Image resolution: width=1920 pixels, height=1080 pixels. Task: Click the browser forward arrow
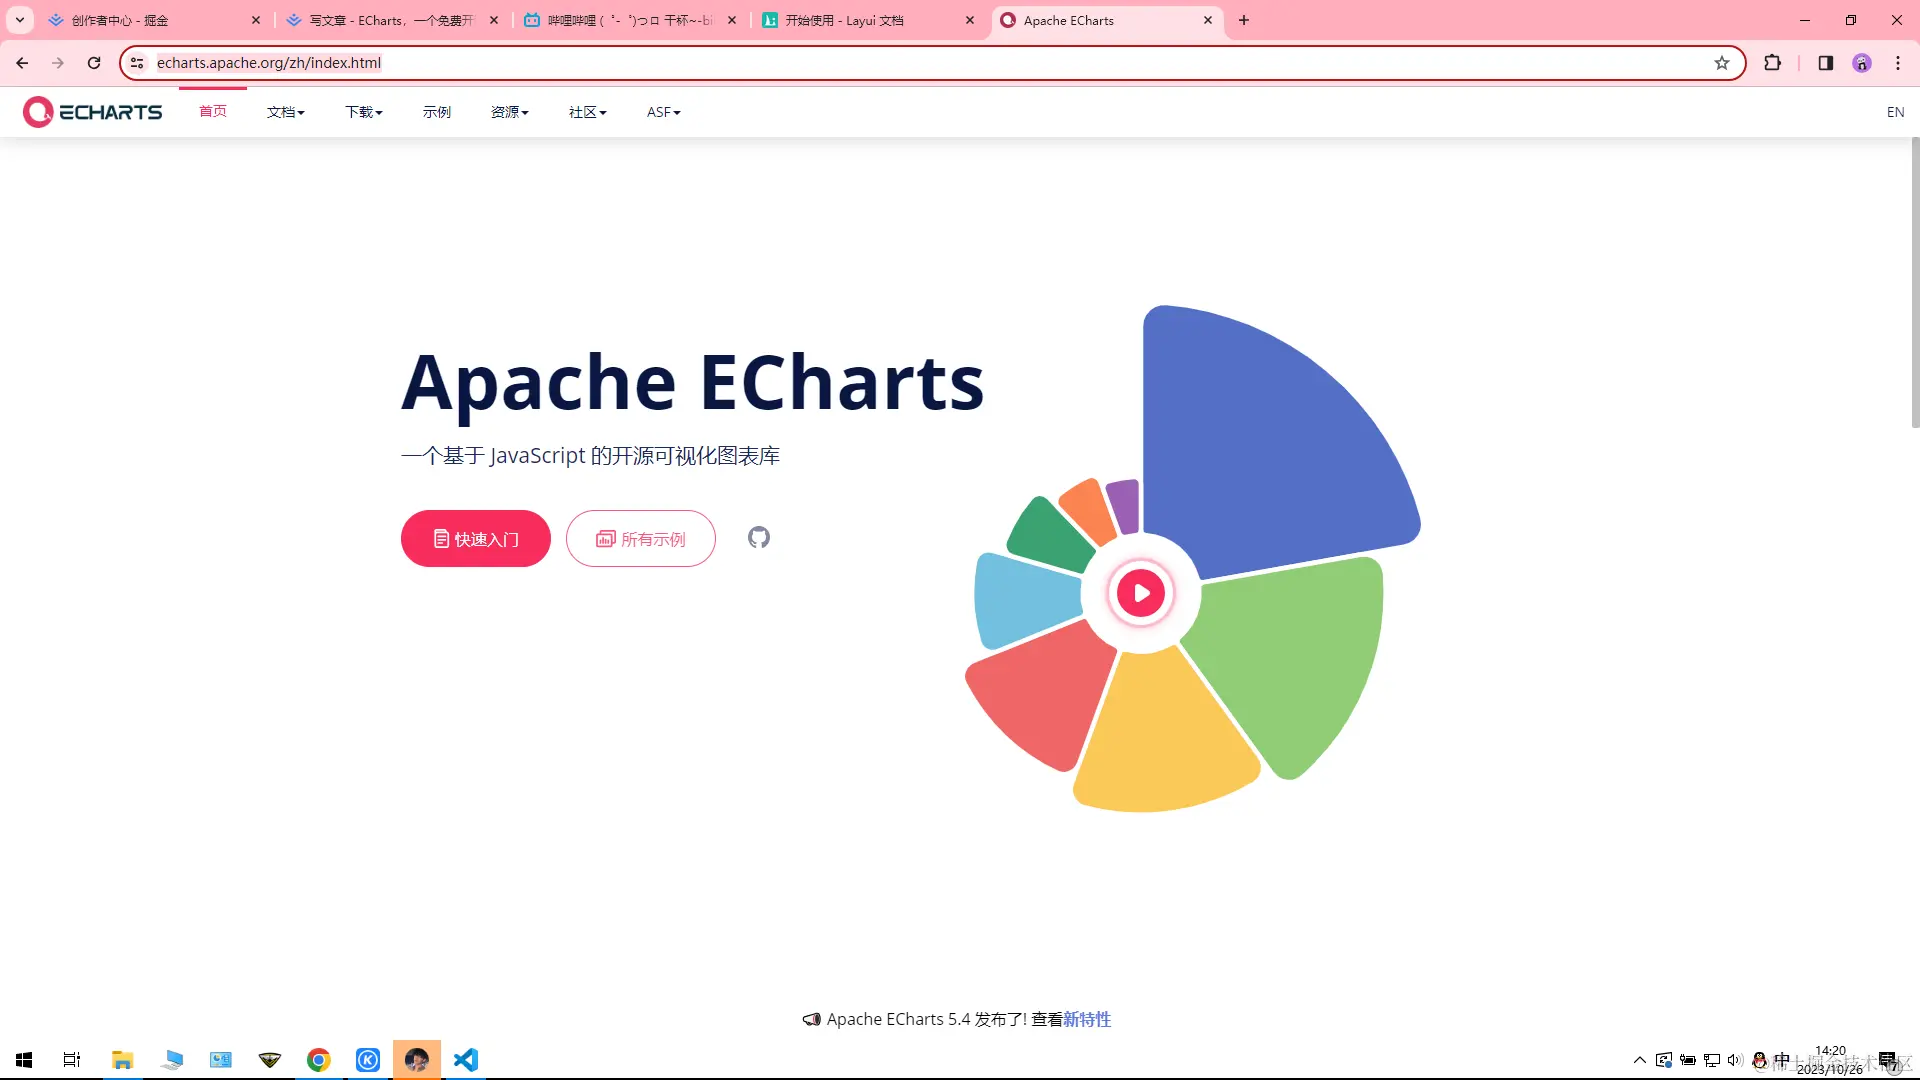58,63
